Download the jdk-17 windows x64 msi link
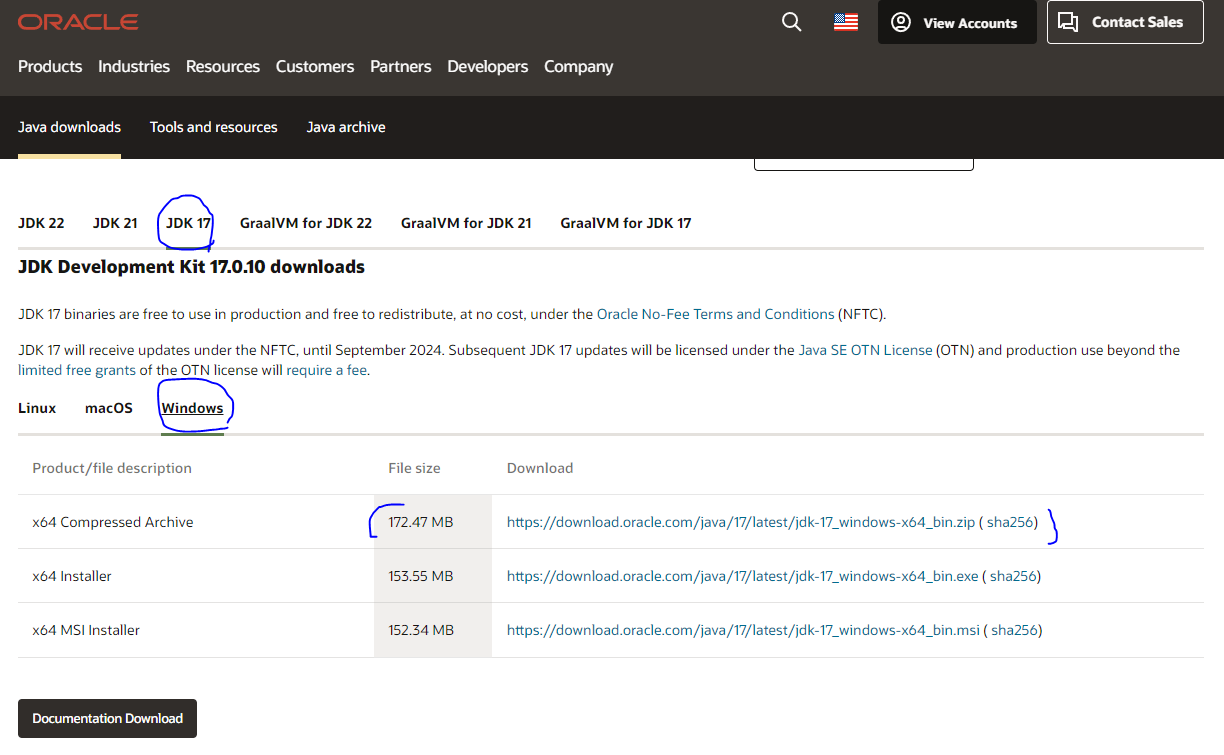The height and width of the screenshot is (755, 1224). [x=743, y=630]
